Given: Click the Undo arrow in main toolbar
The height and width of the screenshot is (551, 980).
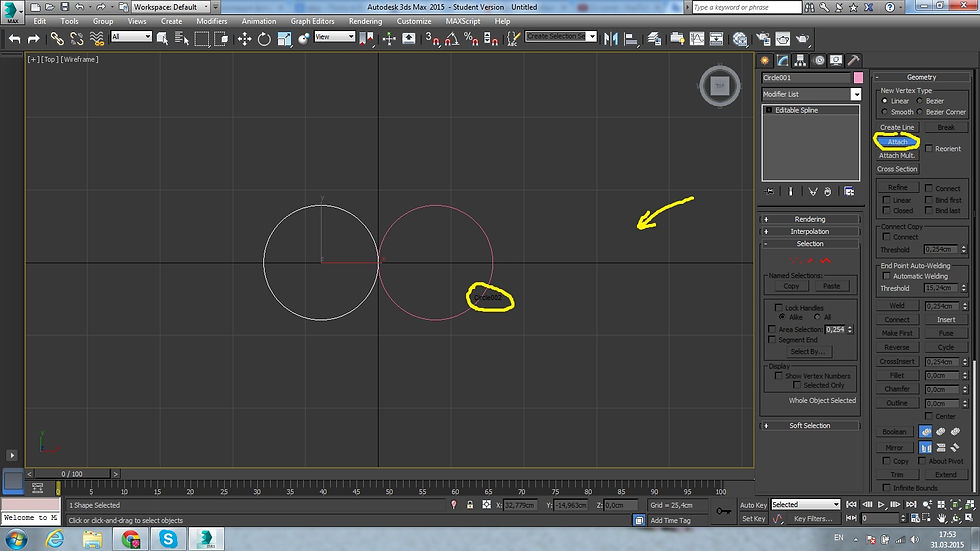Looking at the screenshot, I should [14, 39].
